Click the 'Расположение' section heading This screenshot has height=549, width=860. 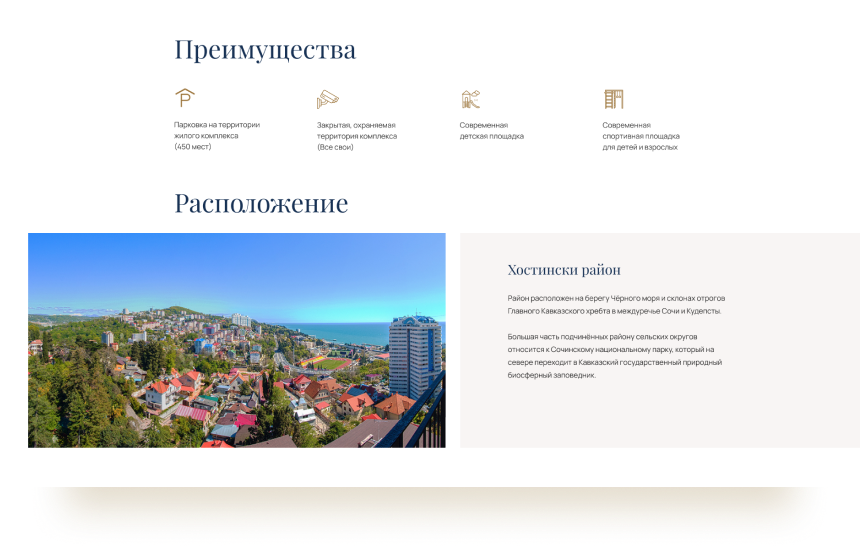261,204
